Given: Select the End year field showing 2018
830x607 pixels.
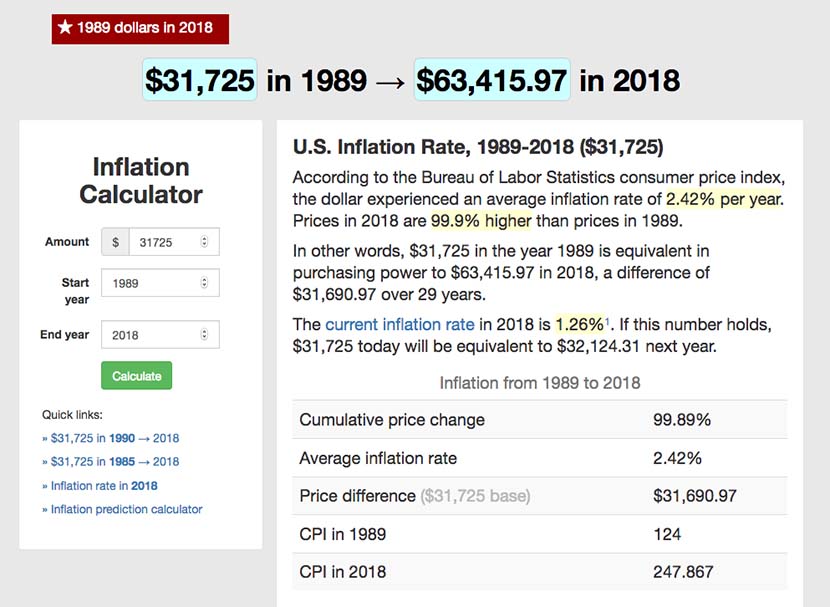Looking at the screenshot, I should pos(155,335).
